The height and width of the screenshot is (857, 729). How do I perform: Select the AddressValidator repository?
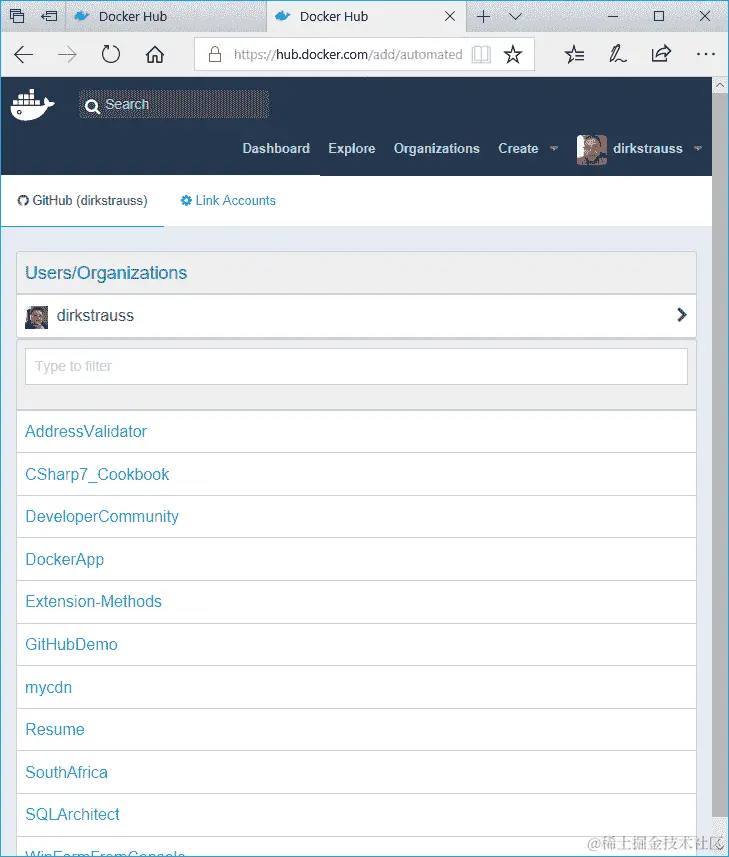click(x=86, y=431)
